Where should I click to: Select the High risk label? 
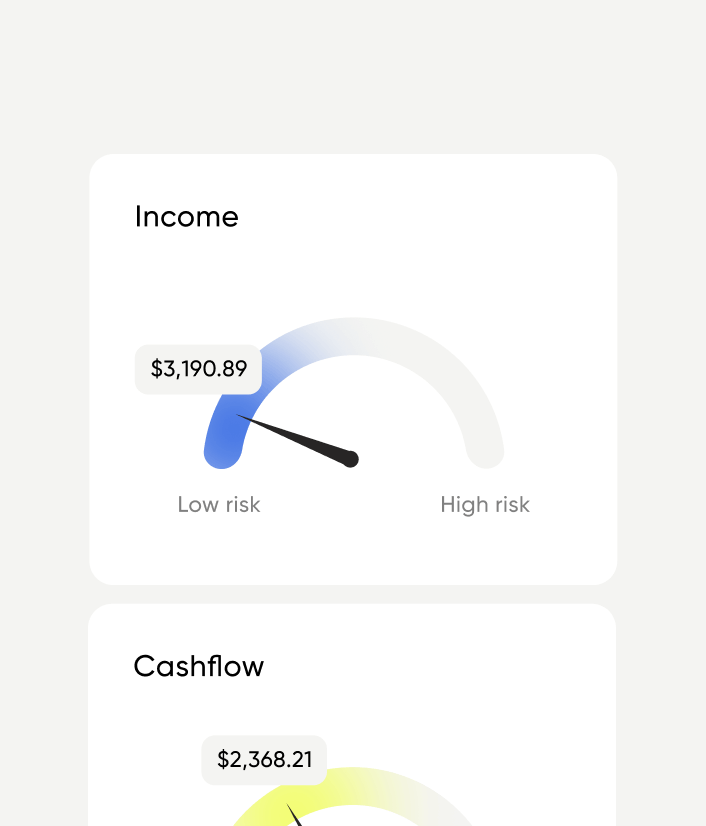point(485,505)
